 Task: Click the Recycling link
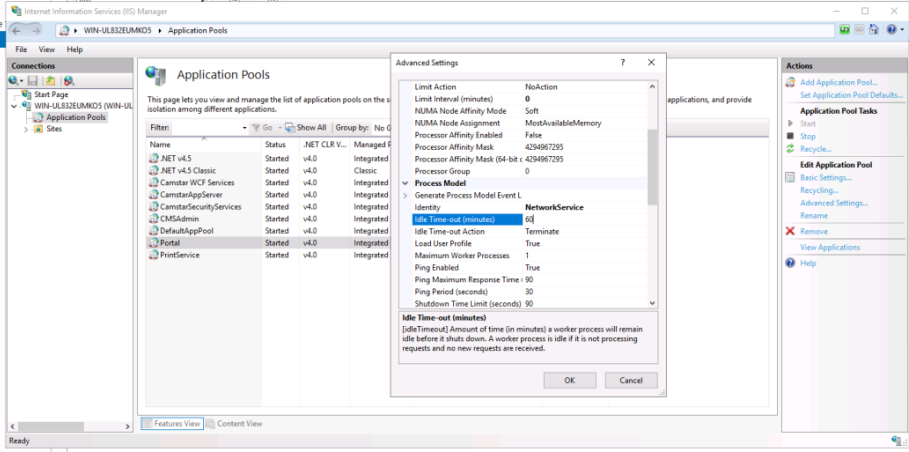tap(819, 191)
